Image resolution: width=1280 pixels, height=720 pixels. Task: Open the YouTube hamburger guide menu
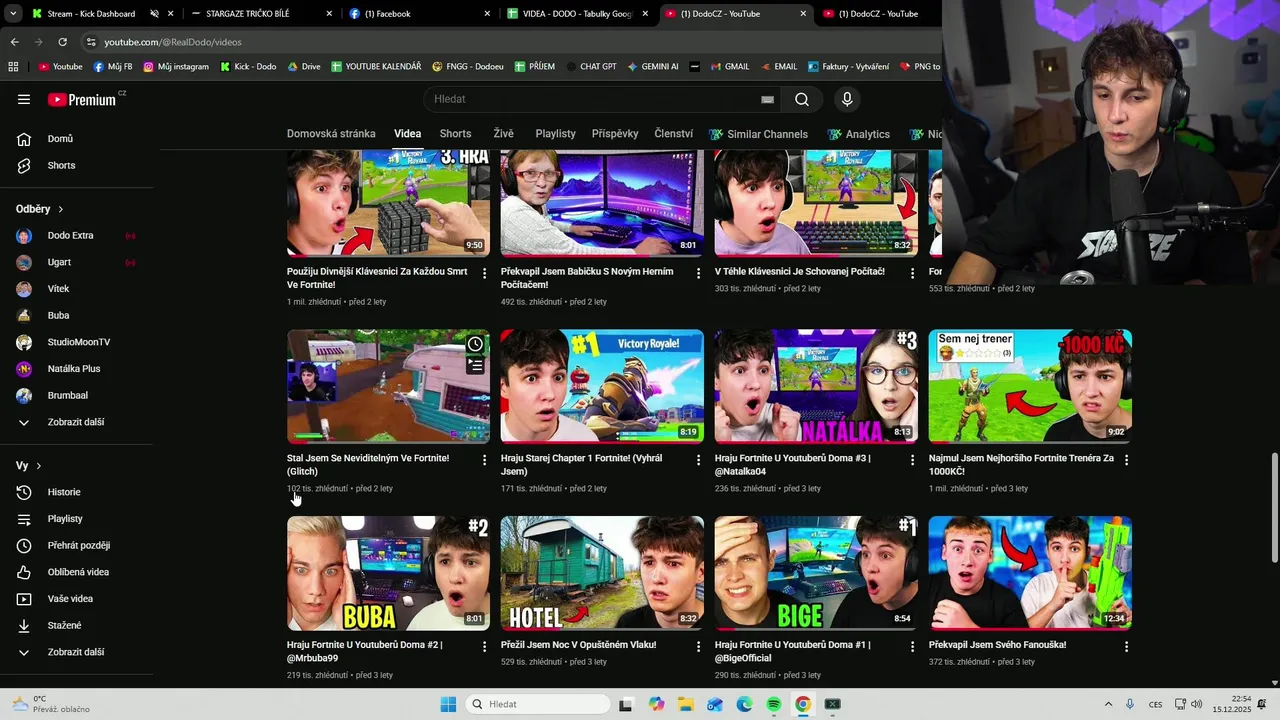[24, 99]
